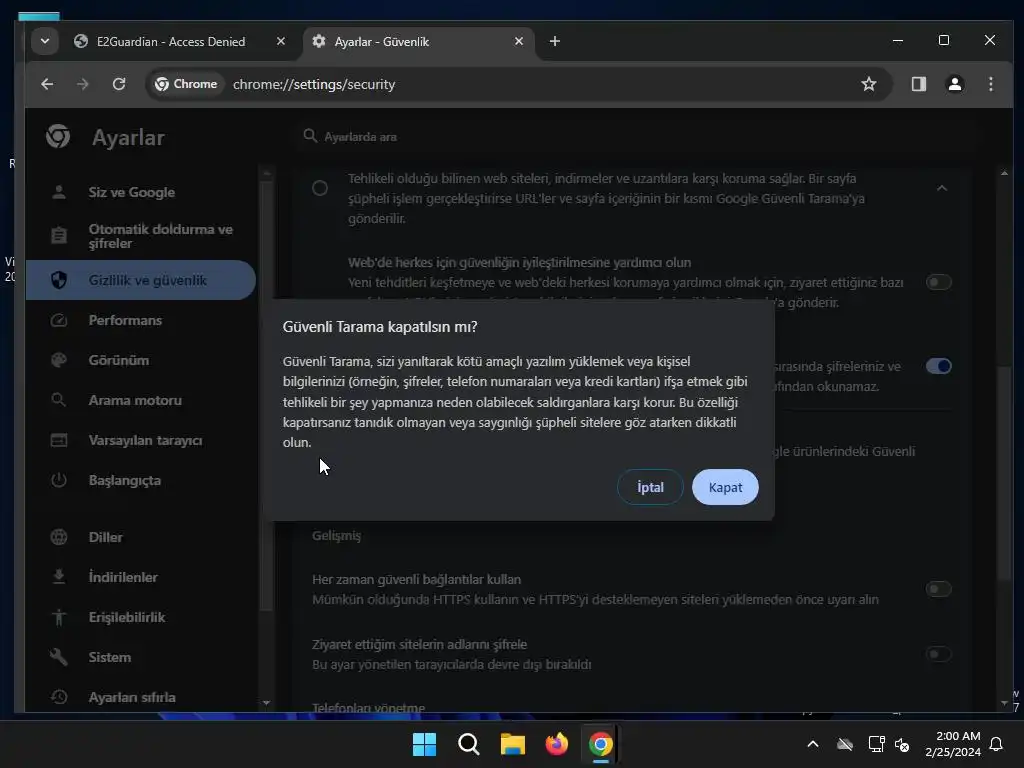
Task: Click the Chrome taskbar icon
Action: [x=601, y=744]
